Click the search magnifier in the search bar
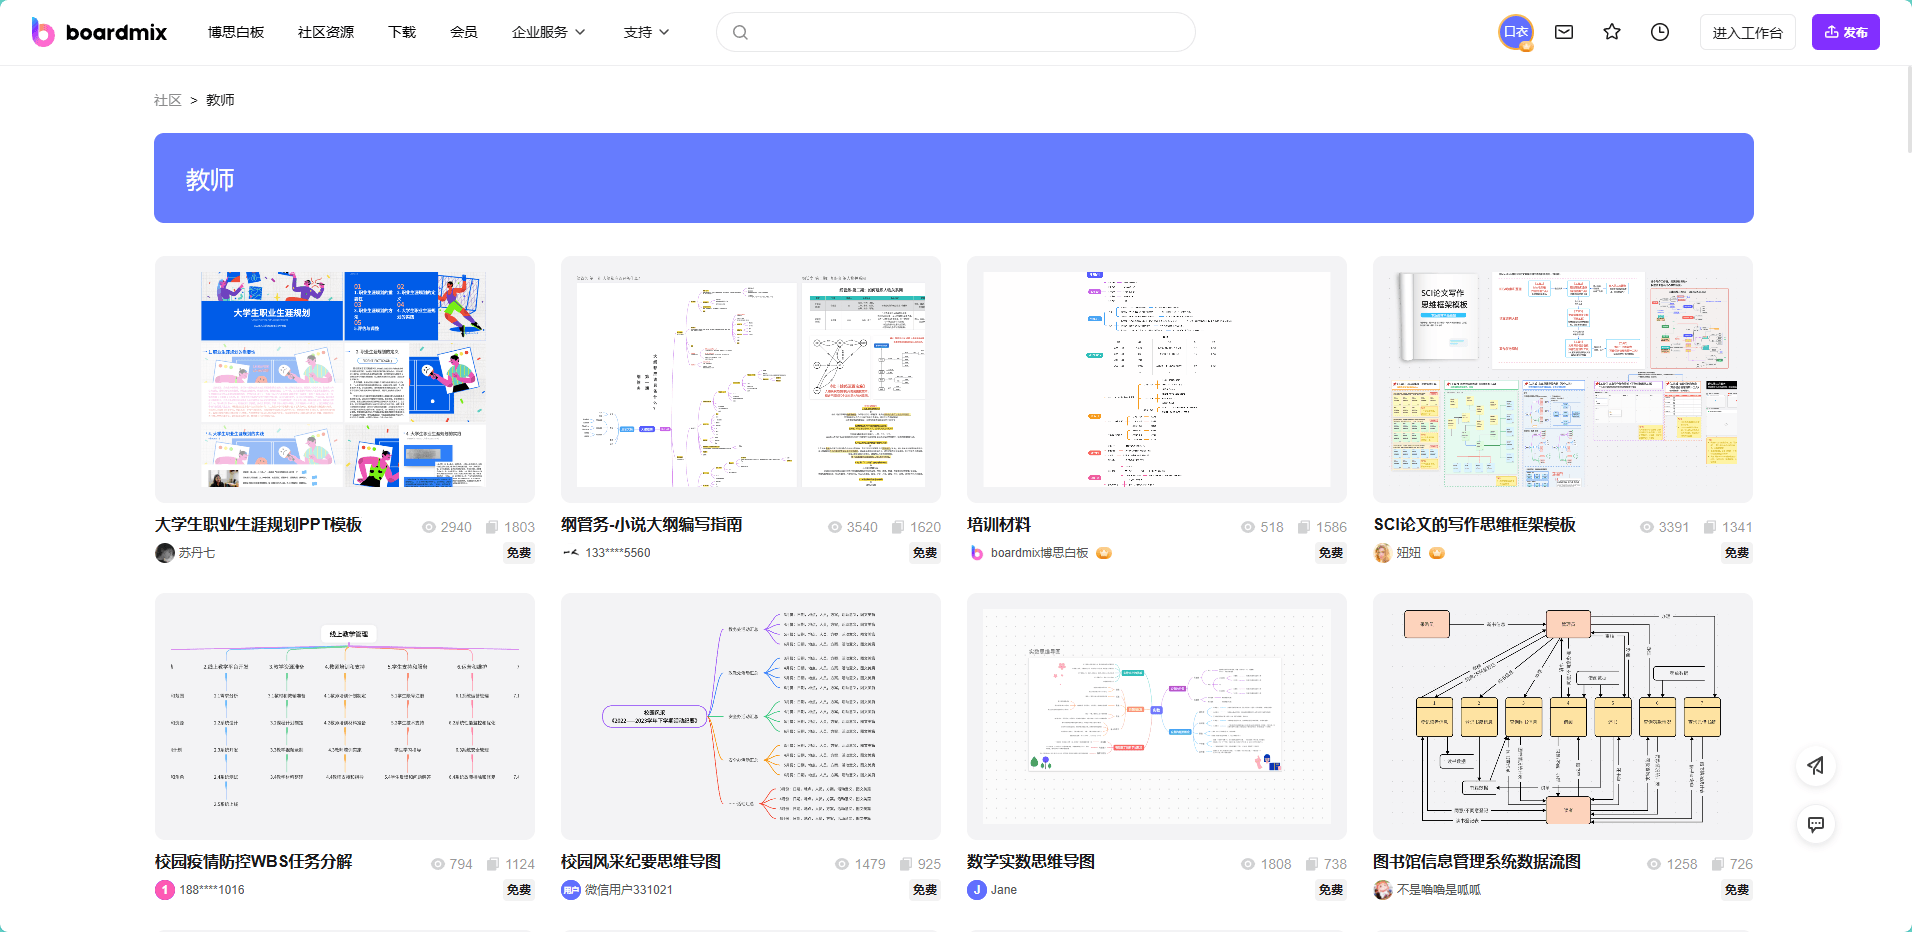The width and height of the screenshot is (1912, 932). click(x=740, y=31)
